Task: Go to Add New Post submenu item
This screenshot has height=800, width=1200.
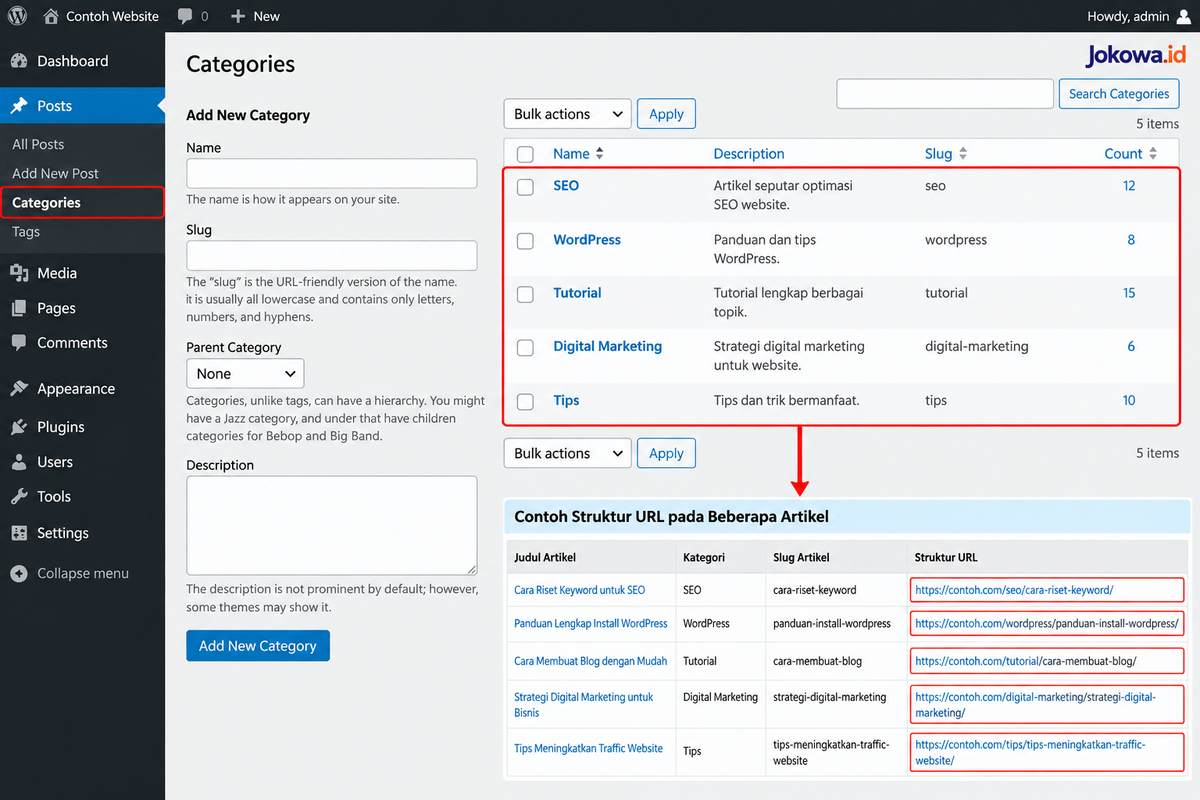Action: coord(55,173)
